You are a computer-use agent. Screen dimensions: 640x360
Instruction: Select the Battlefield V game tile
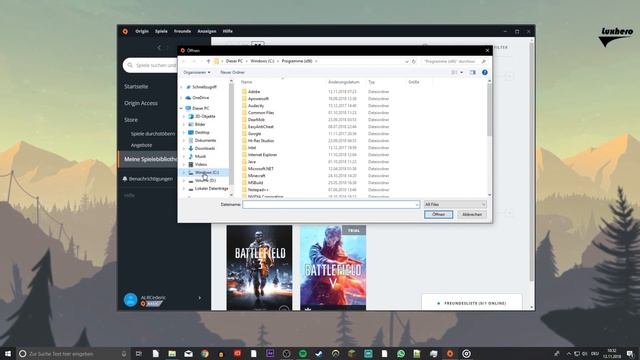point(333,268)
